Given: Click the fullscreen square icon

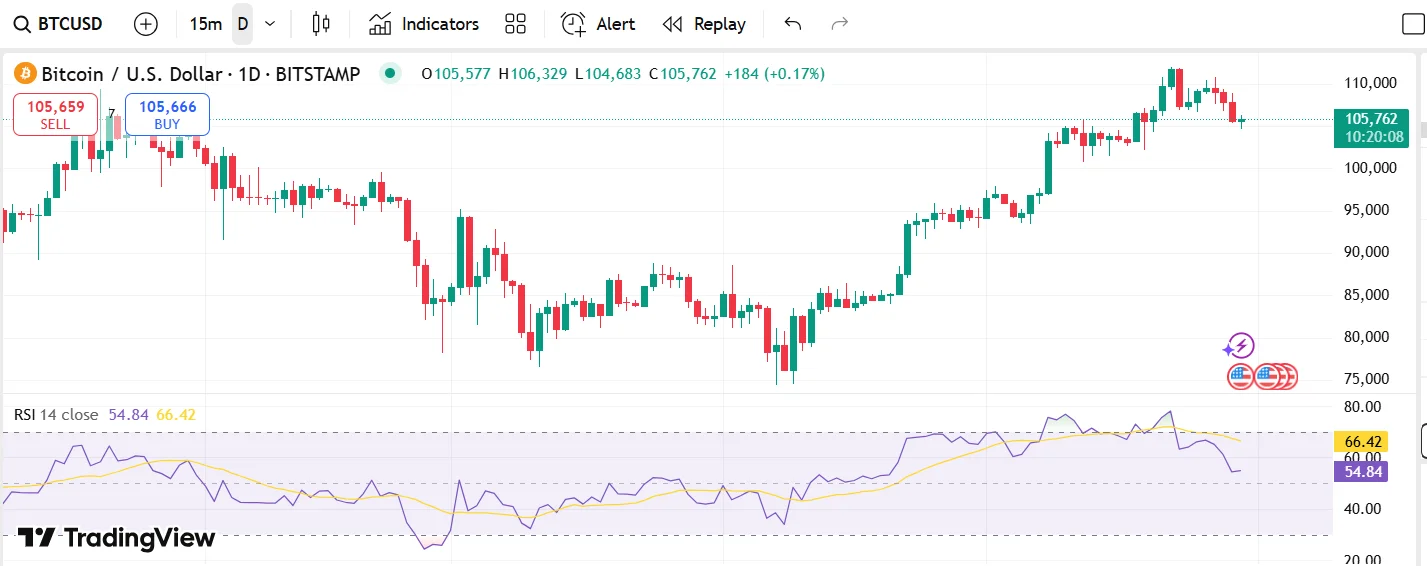Looking at the screenshot, I should [1412, 24].
